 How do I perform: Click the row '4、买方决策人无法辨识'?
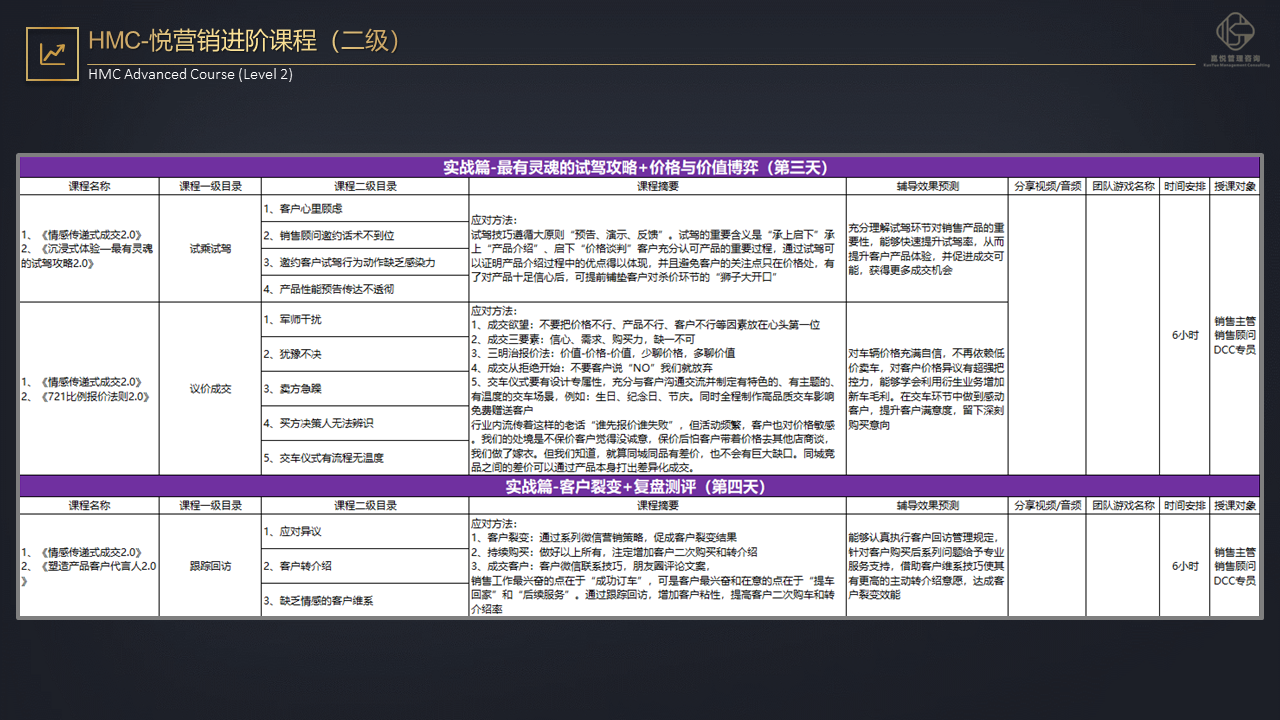coord(364,423)
